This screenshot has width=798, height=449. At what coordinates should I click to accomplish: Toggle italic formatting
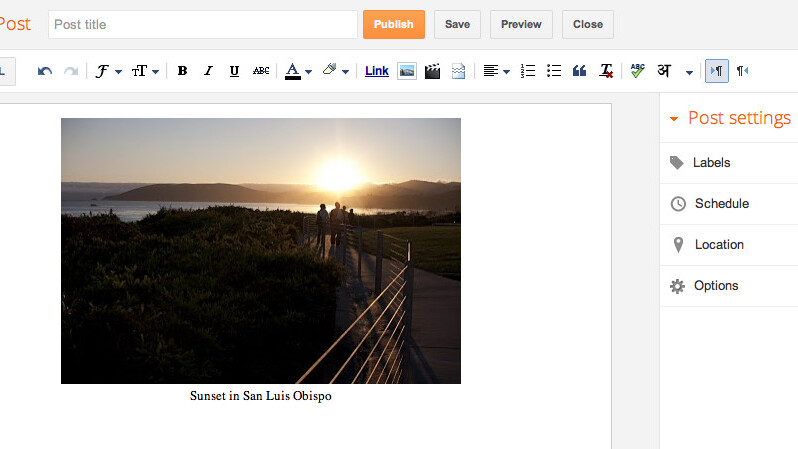pyautogui.click(x=208, y=71)
